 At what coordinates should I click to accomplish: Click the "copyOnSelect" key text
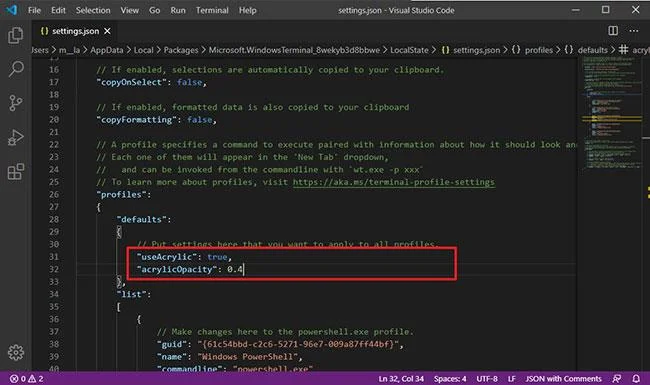[x=131, y=82]
